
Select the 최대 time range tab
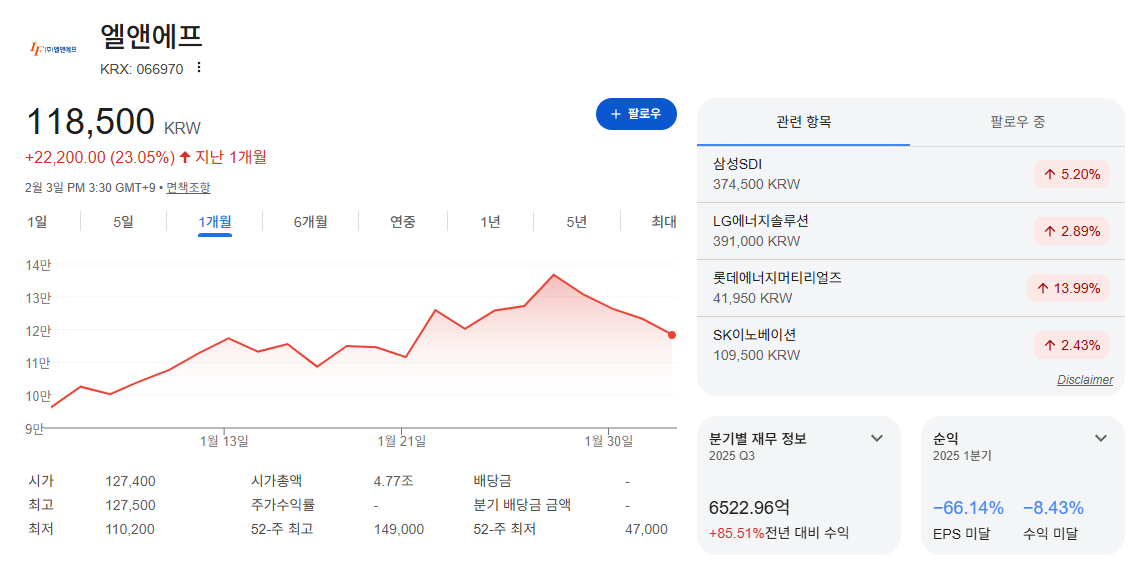tap(663, 222)
